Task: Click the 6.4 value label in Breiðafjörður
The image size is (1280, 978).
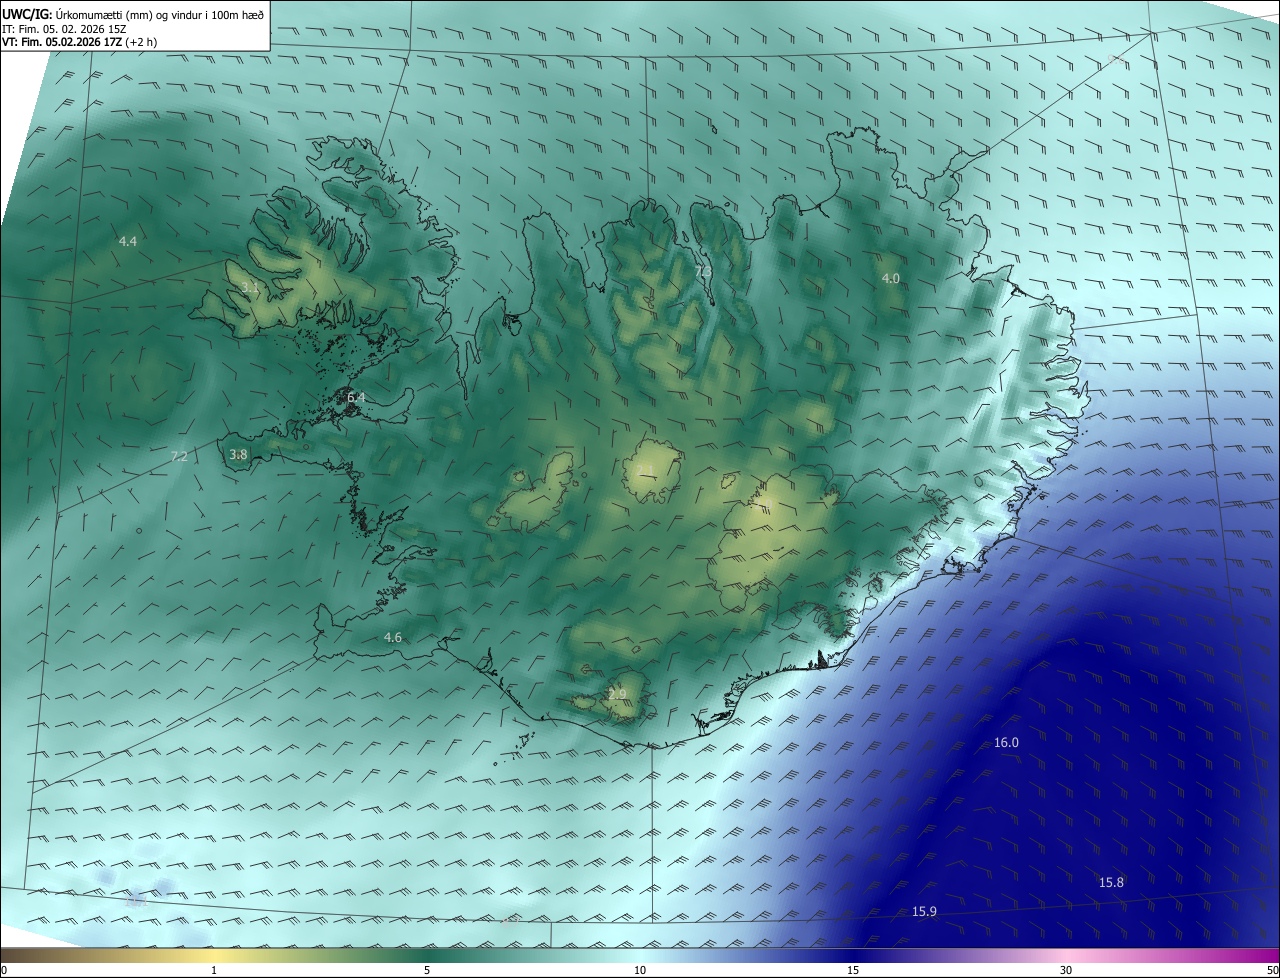Action: pos(356,398)
